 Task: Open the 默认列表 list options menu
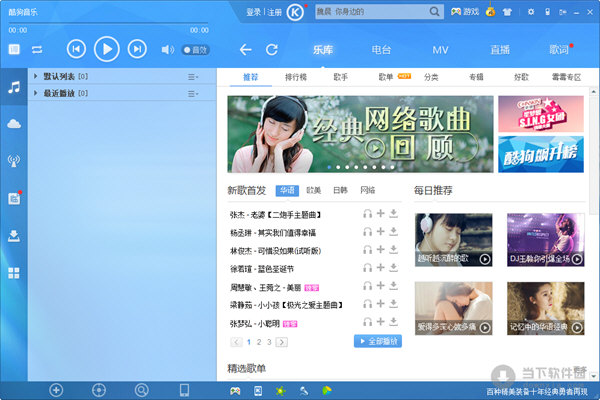pyautogui.click(x=193, y=77)
